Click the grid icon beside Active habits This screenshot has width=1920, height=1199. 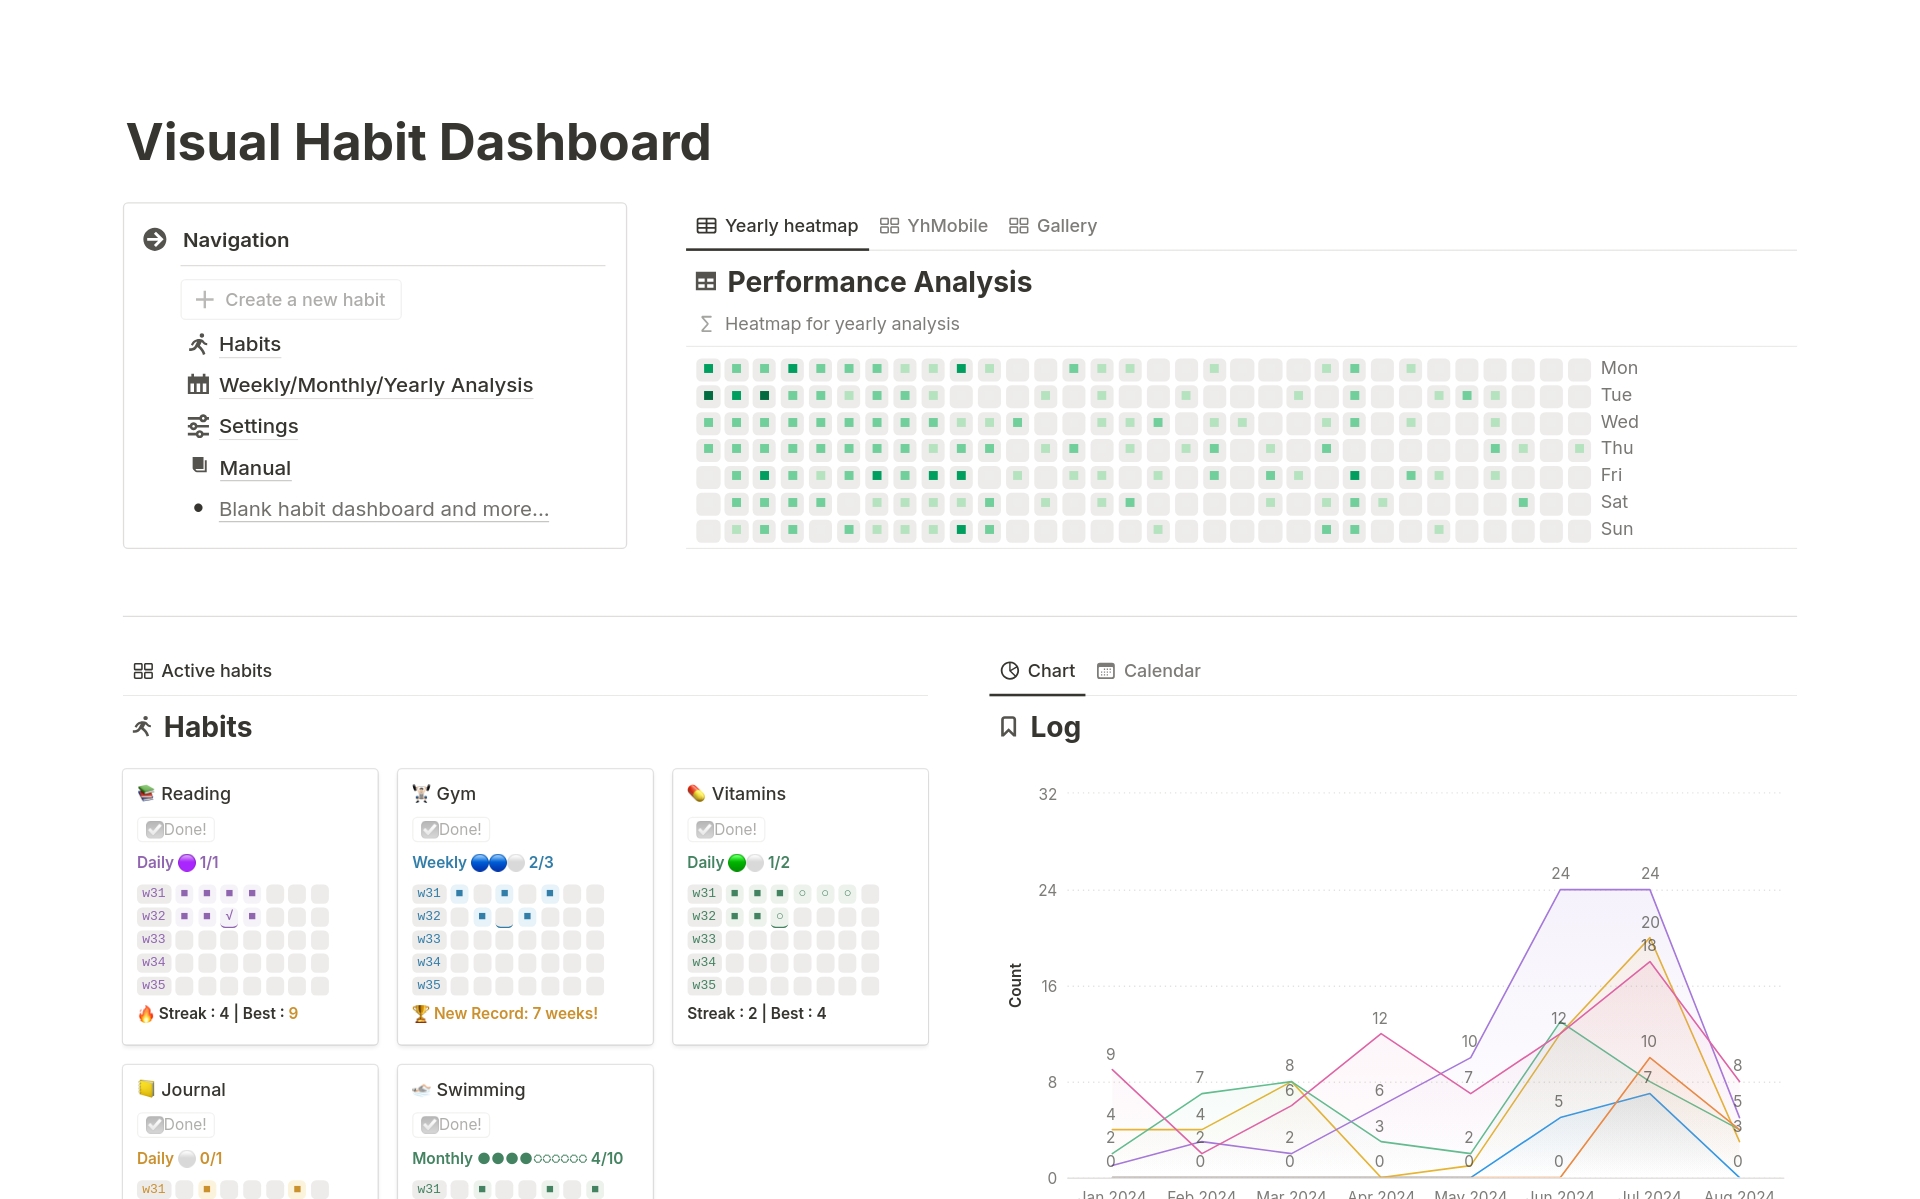click(143, 670)
